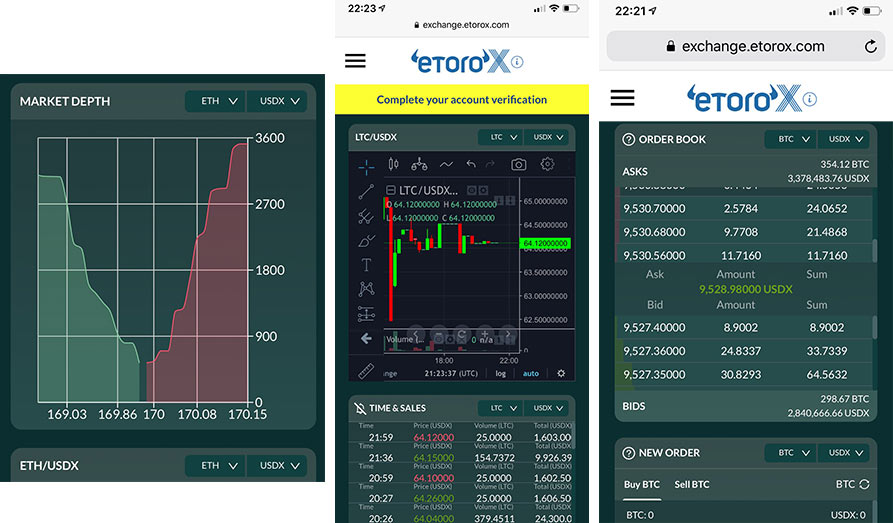The image size is (893, 523).
Task: Open BTC dropdown in Order Book panel
Action: tap(790, 139)
